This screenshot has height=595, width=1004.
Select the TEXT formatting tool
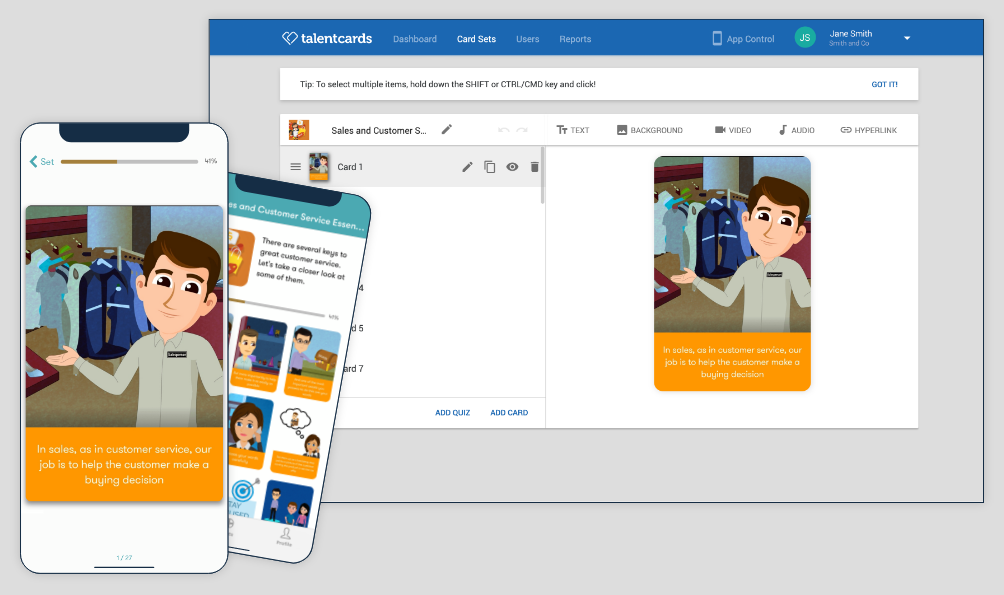(x=573, y=129)
